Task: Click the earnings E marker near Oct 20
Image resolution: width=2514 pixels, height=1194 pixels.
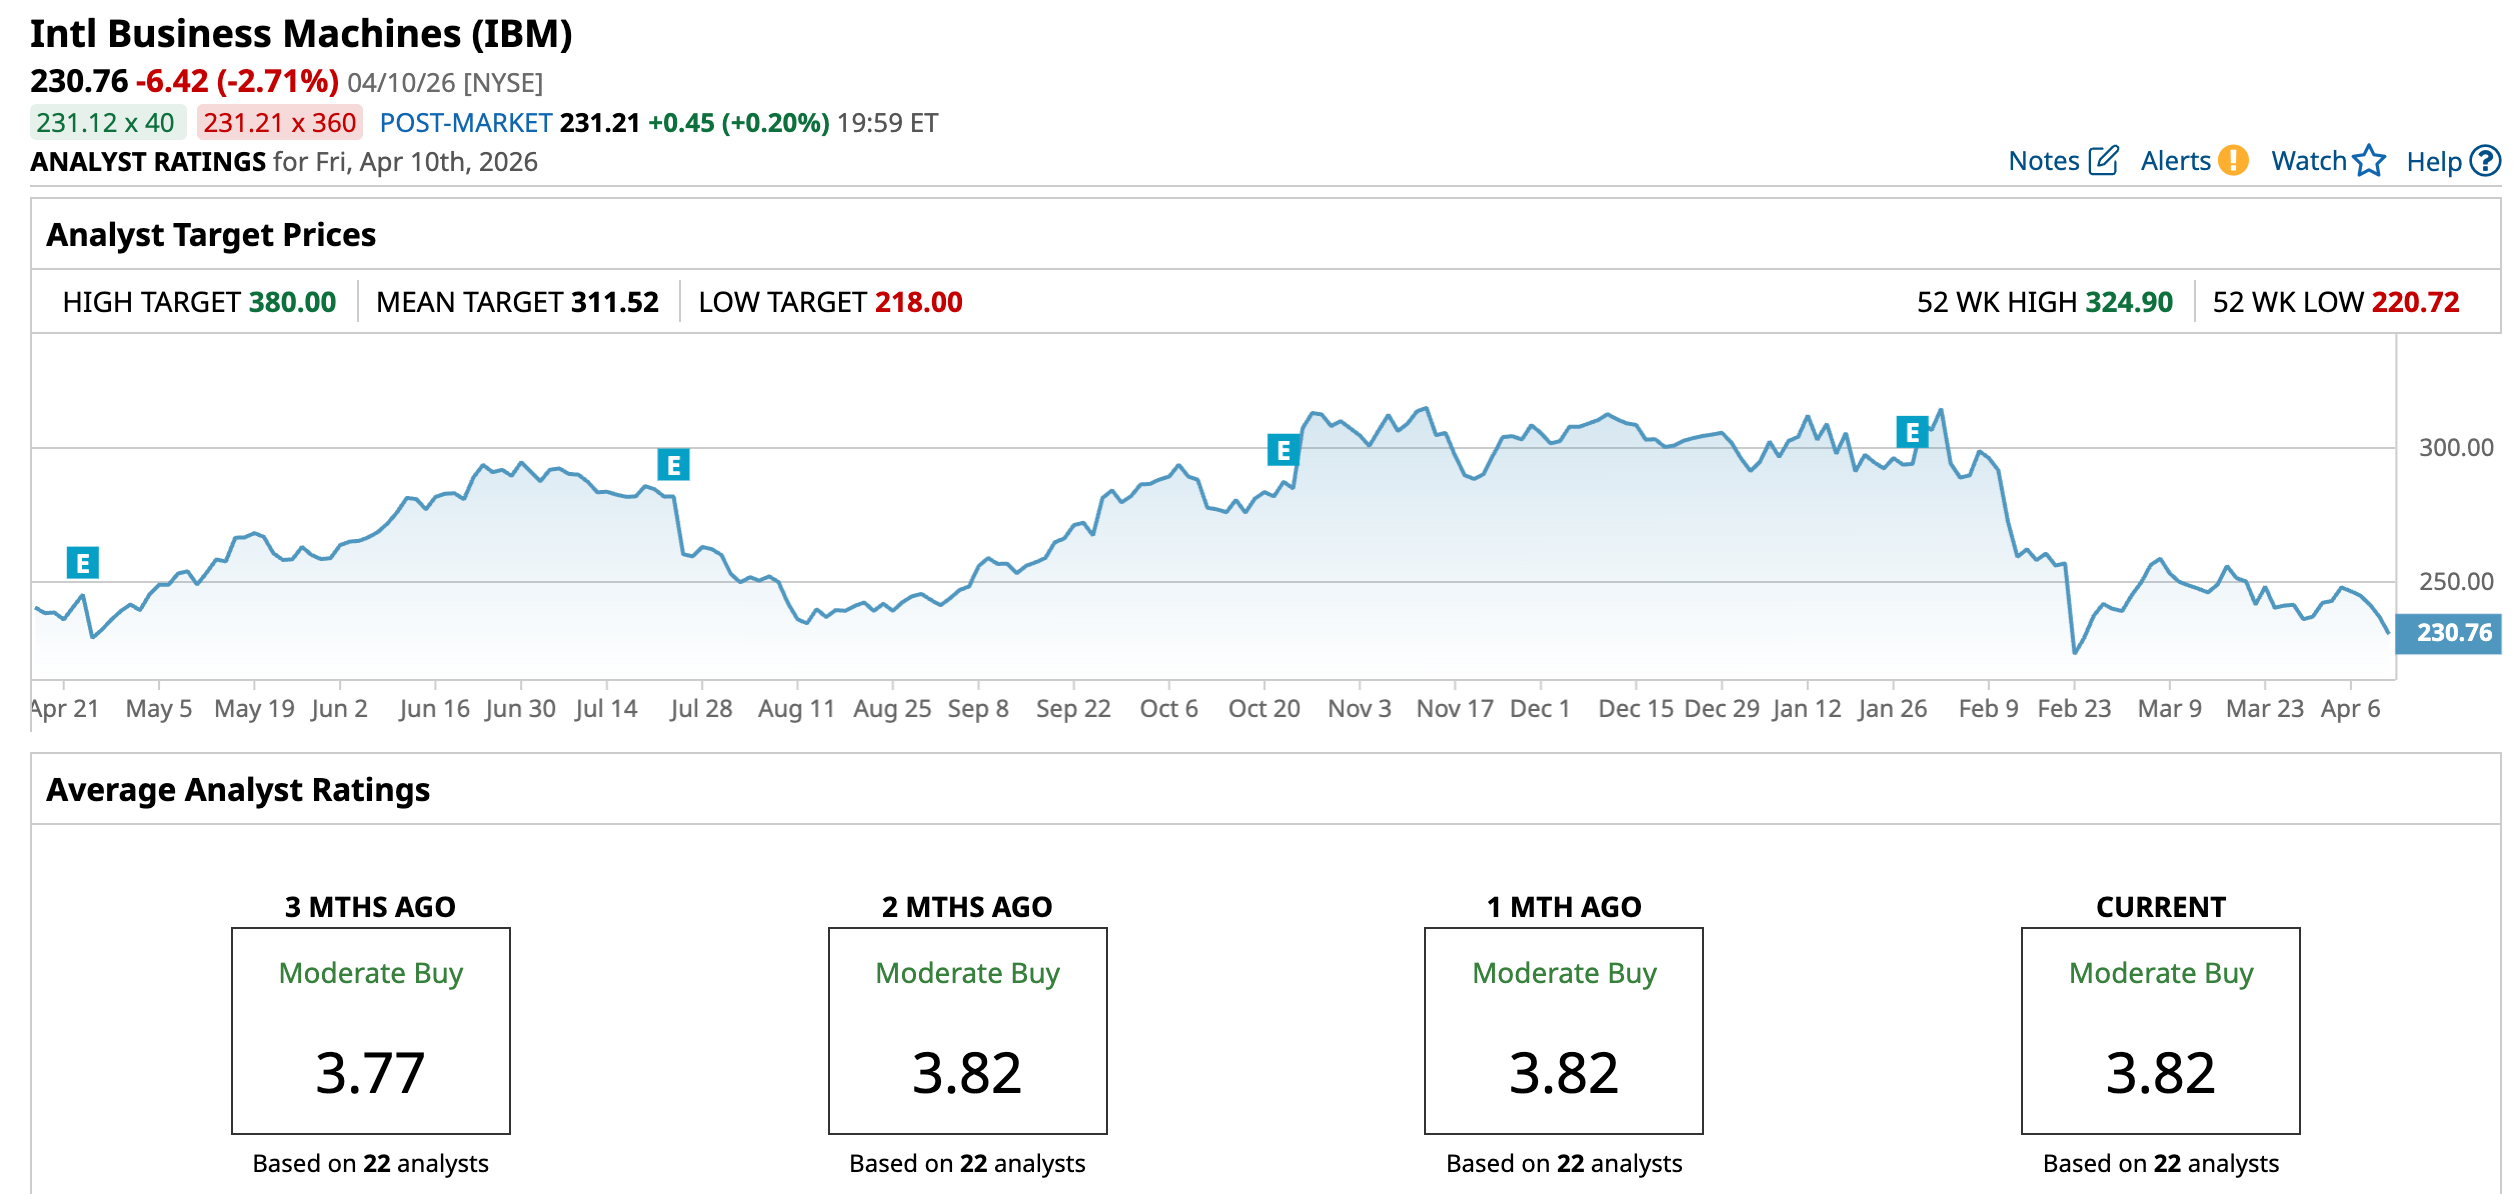Action: tap(1283, 450)
